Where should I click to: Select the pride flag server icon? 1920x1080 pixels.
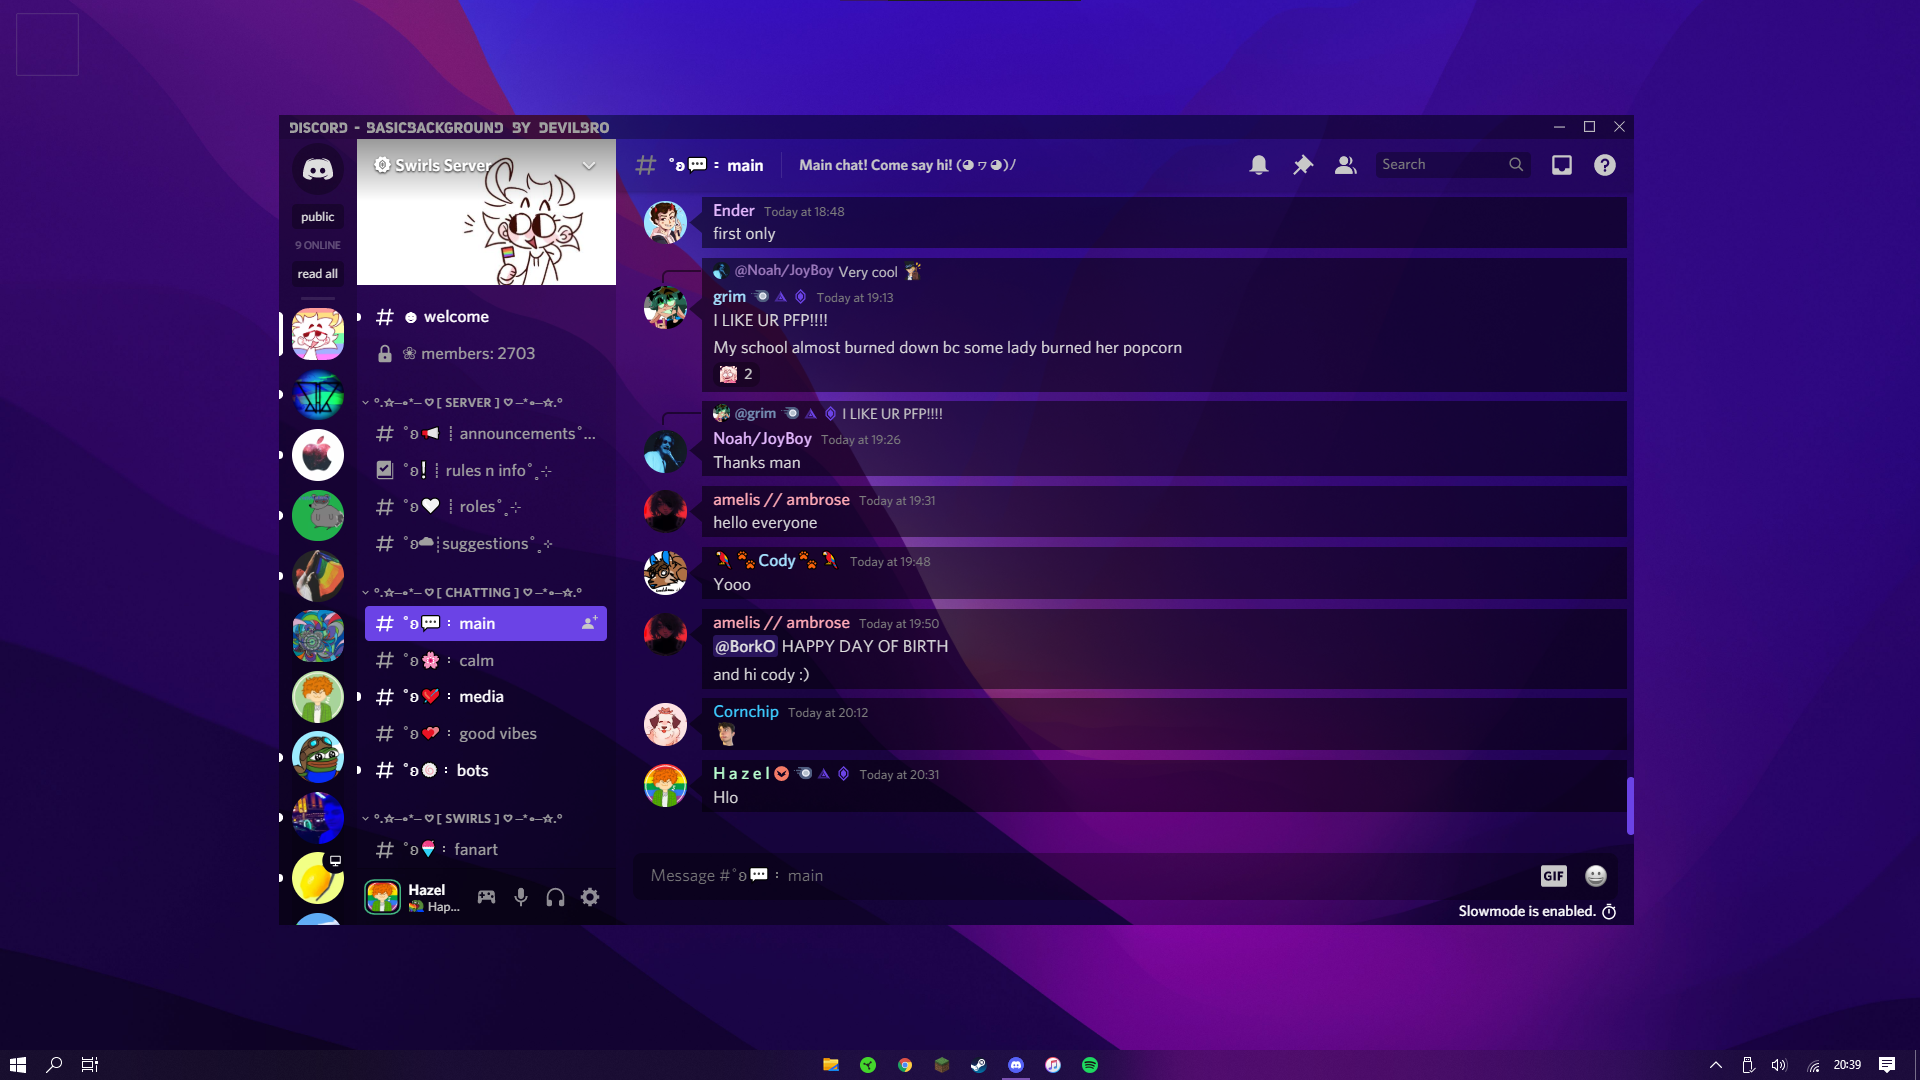318,576
